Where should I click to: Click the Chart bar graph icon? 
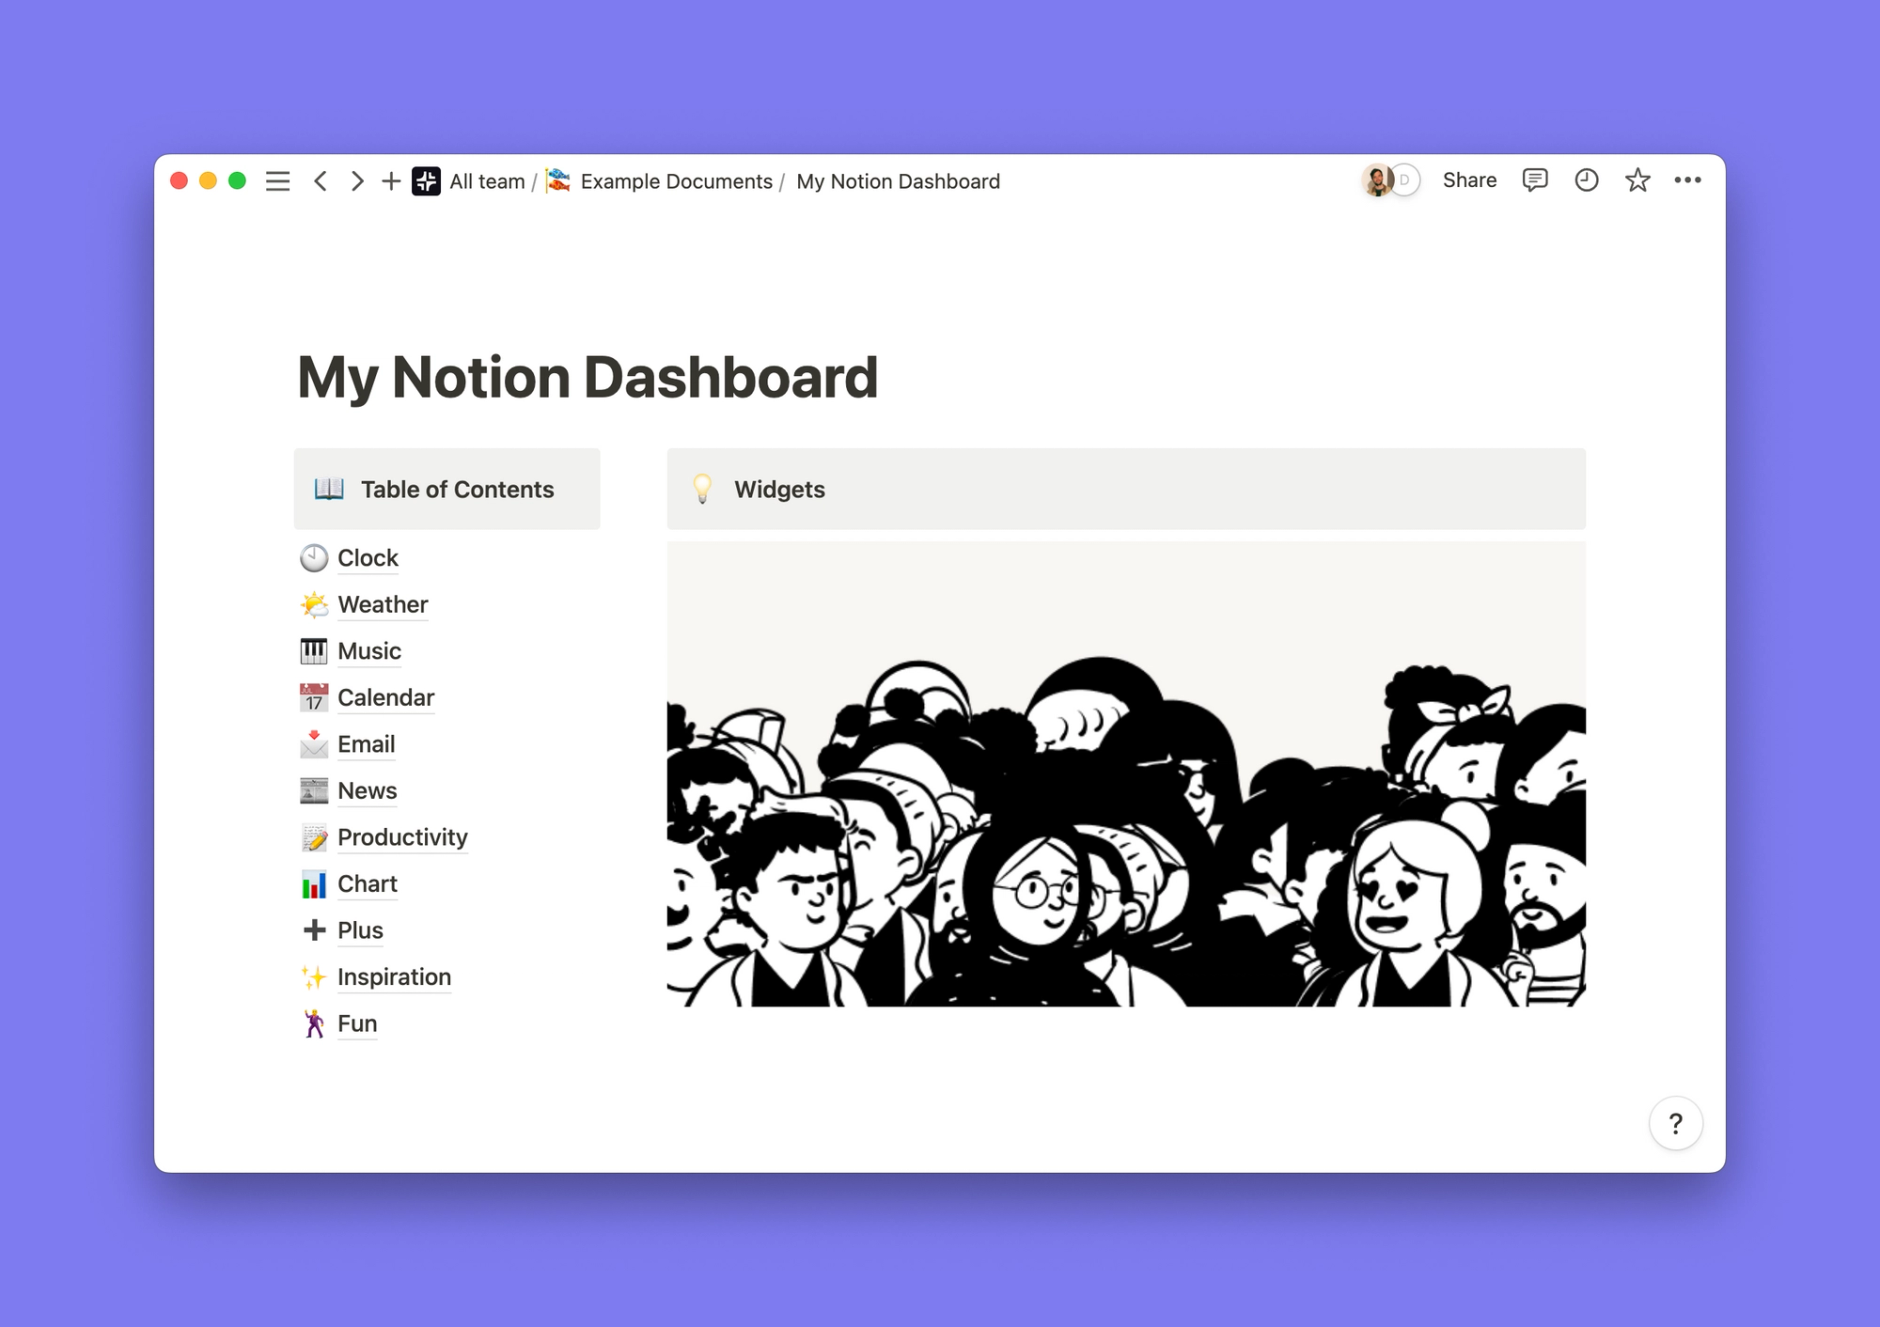tap(314, 884)
